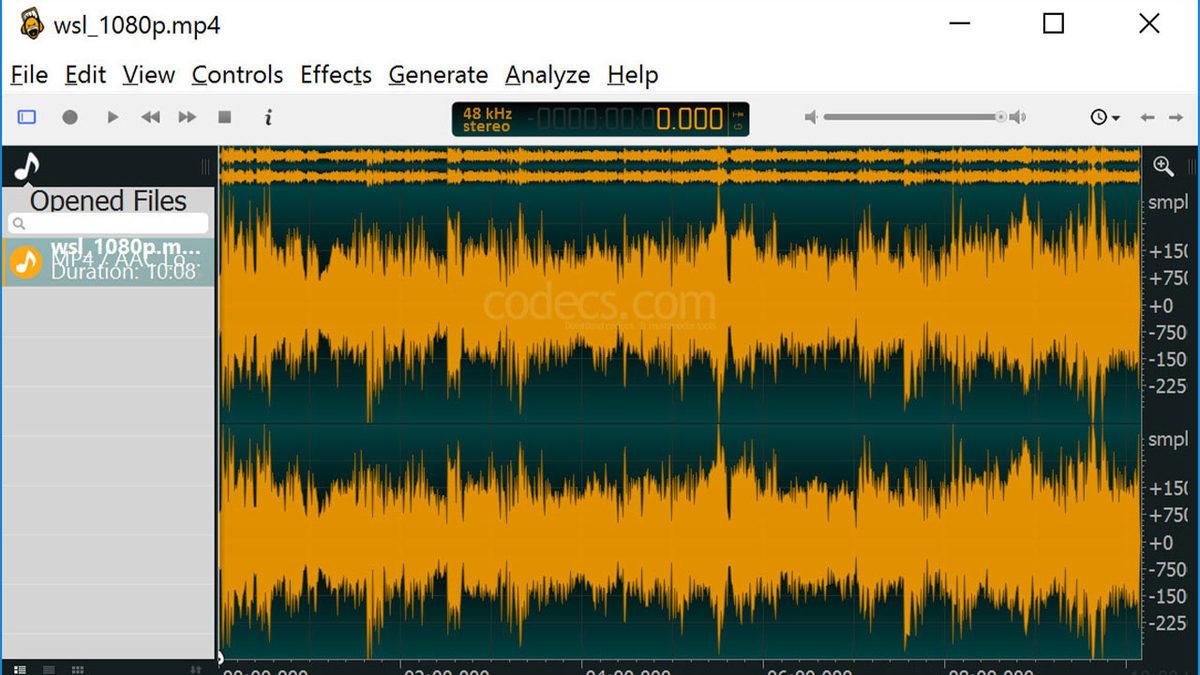
Task: Toggle the sidebar panel visibility
Action: [27, 117]
